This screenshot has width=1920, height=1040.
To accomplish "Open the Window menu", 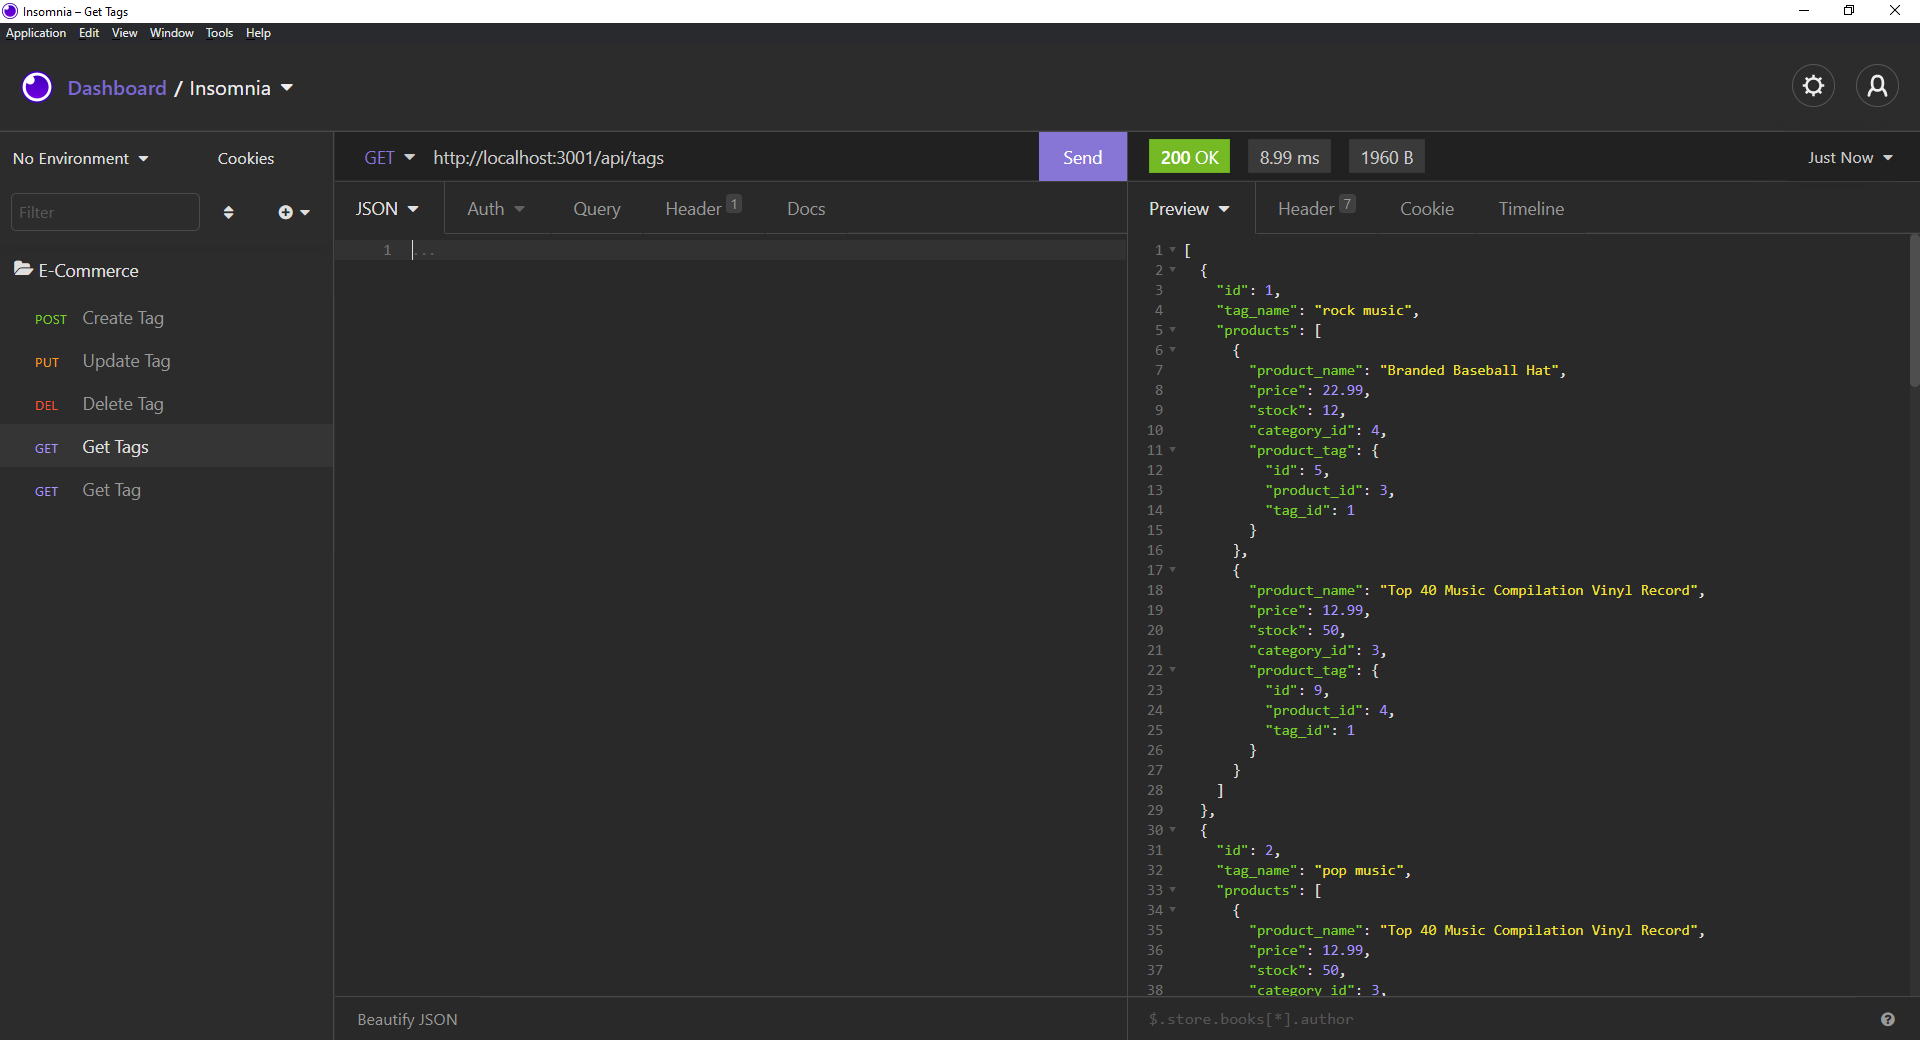I will (x=172, y=33).
